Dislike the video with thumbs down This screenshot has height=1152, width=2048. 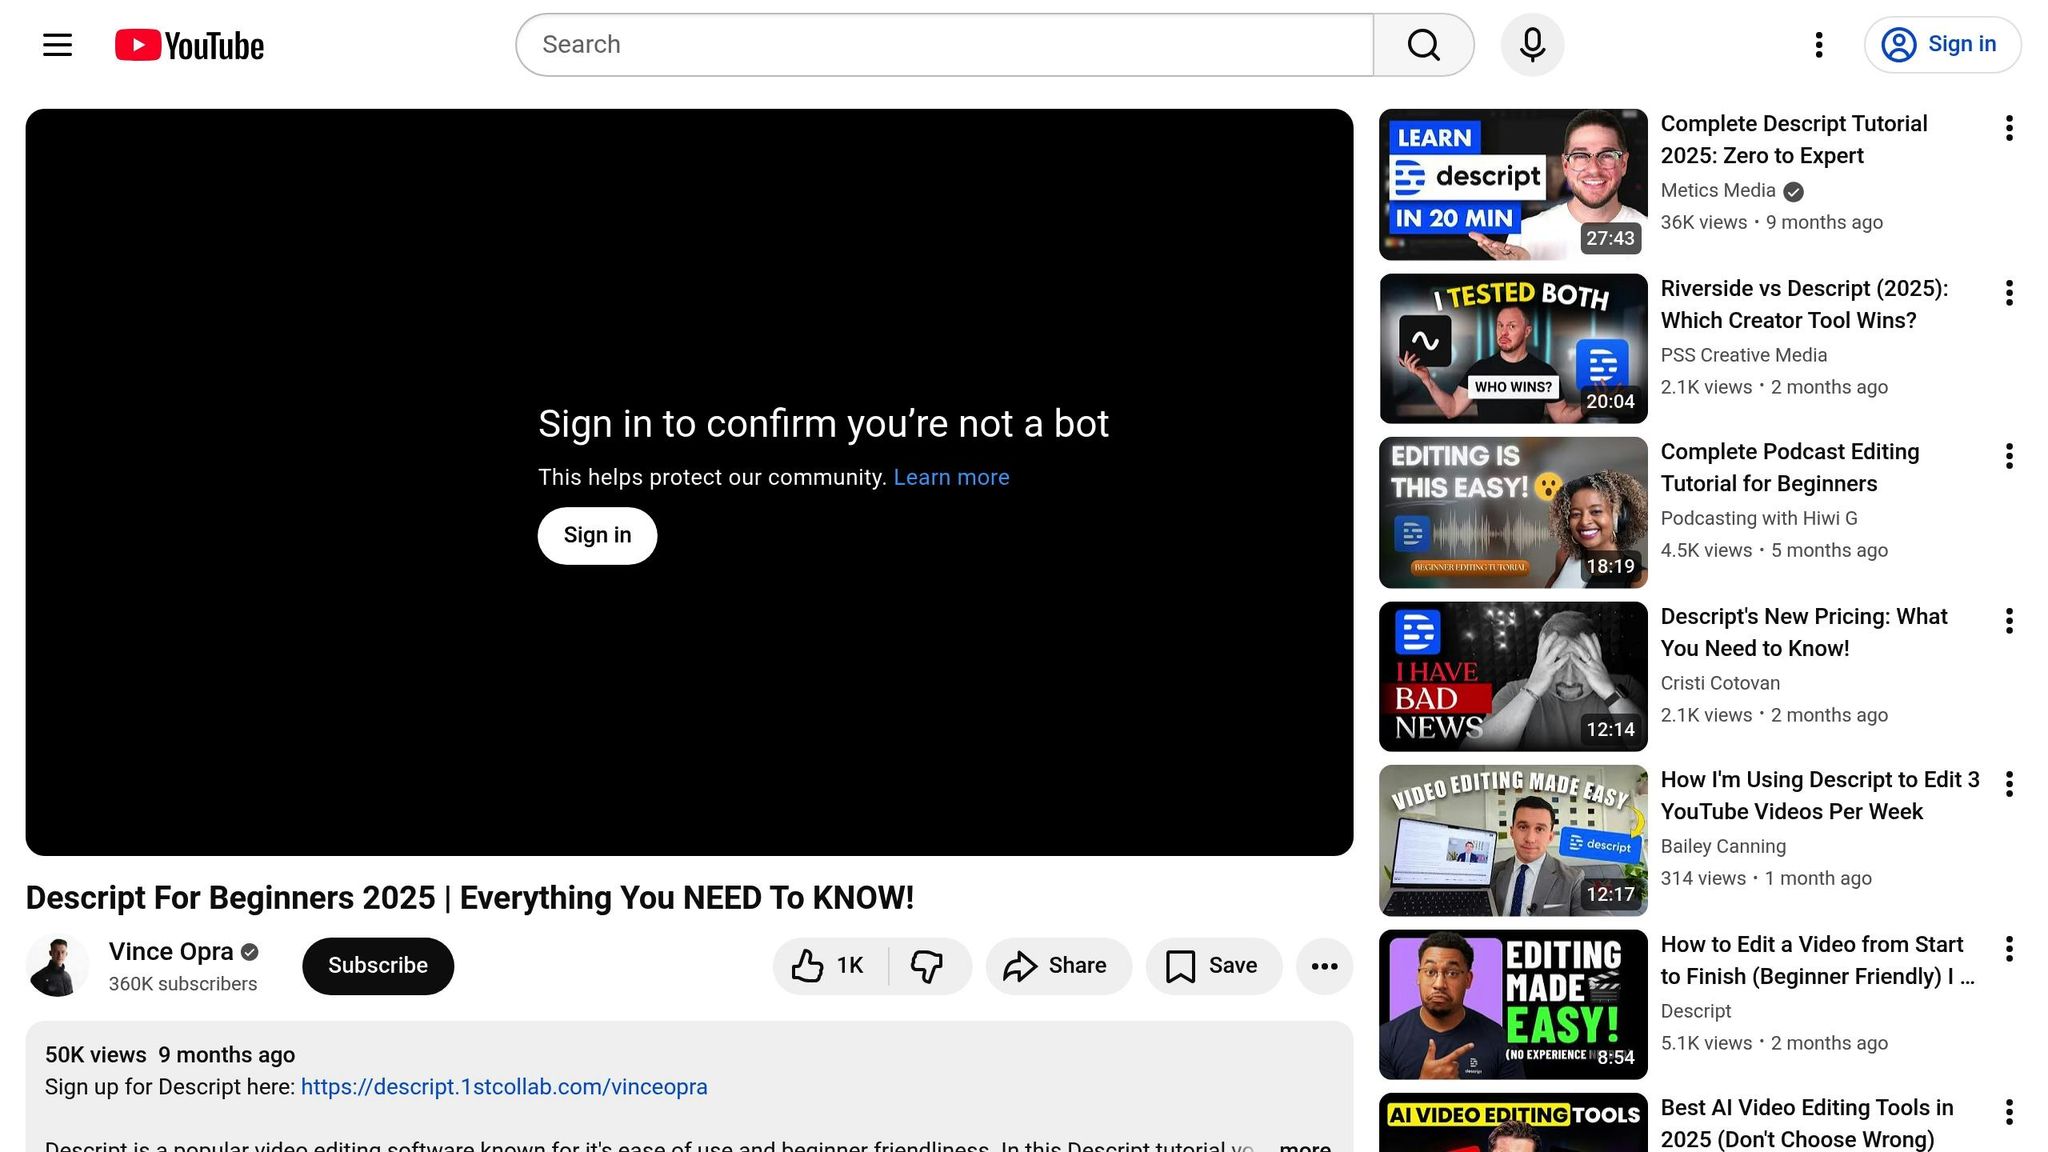click(928, 966)
